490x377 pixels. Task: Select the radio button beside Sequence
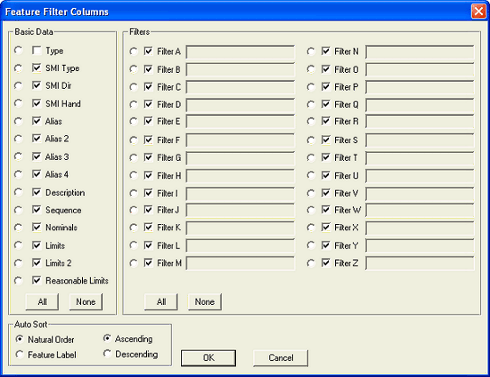18,210
